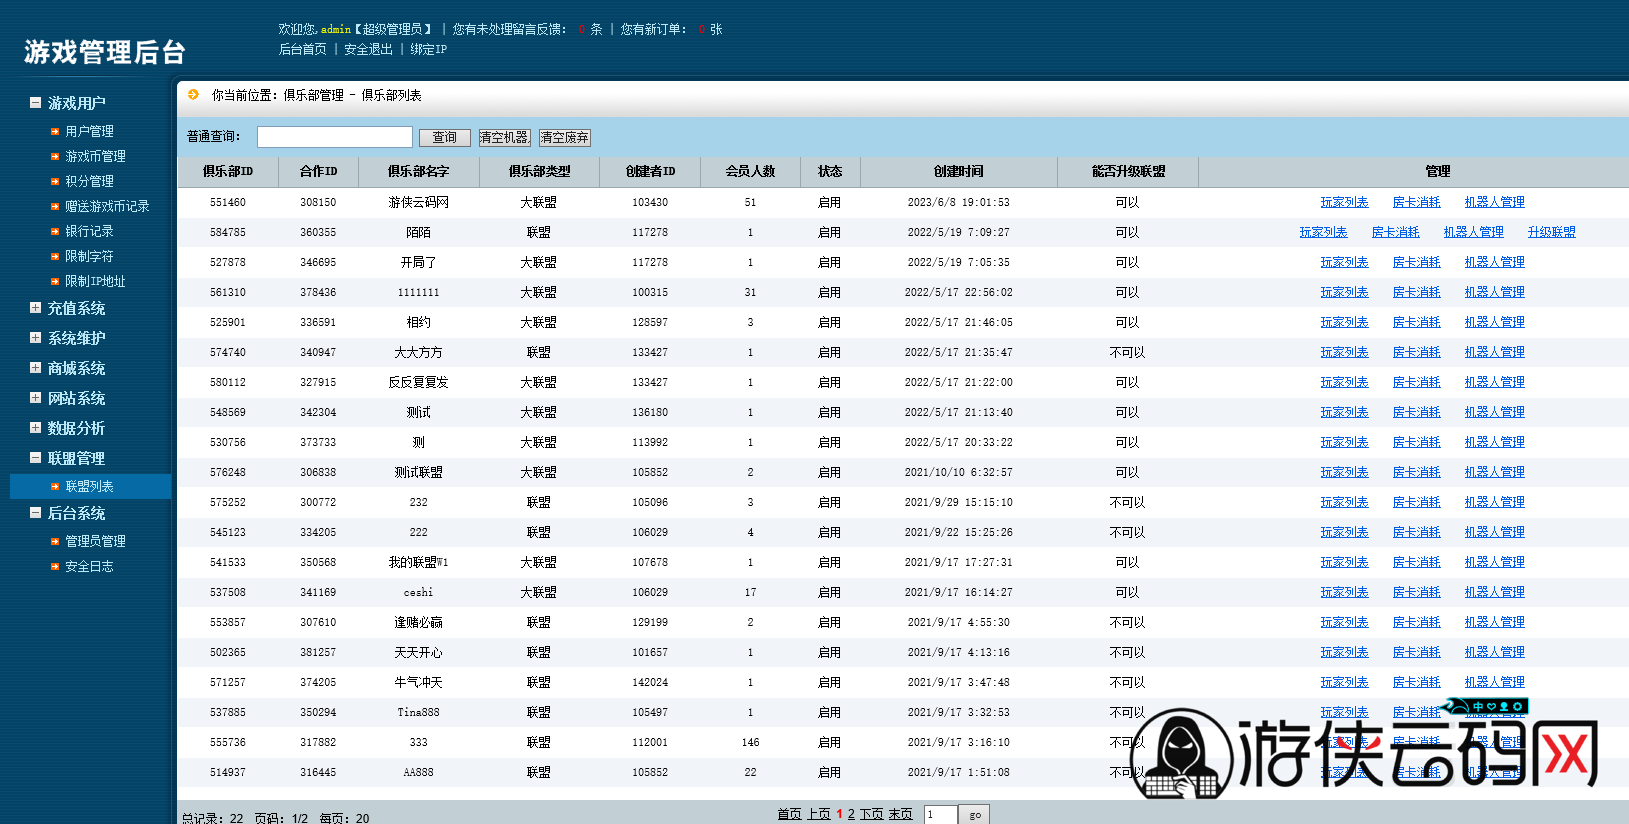Click the go button in pagination
Screen dimensions: 1629x824
click(975, 815)
